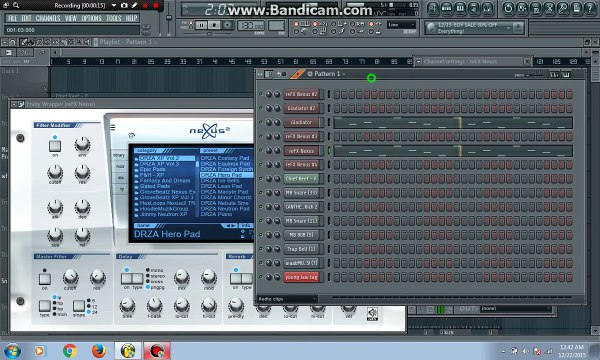Open the EDIT menu
The height and width of the screenshot is (360, 600).
point(26,18)
